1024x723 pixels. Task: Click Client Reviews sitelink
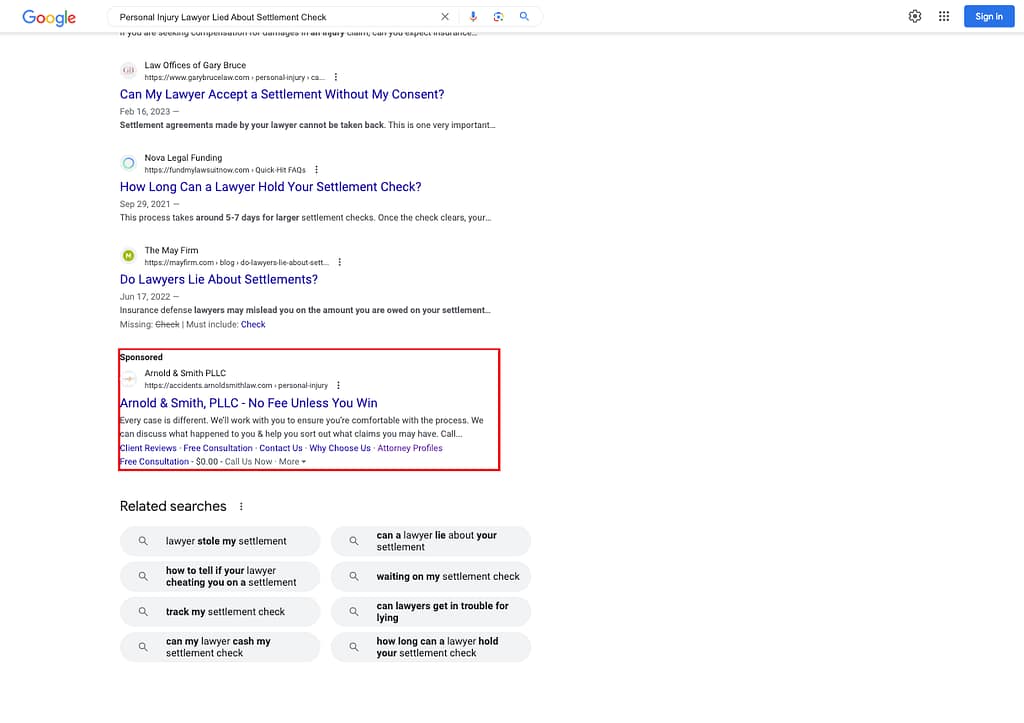point(148,448)
